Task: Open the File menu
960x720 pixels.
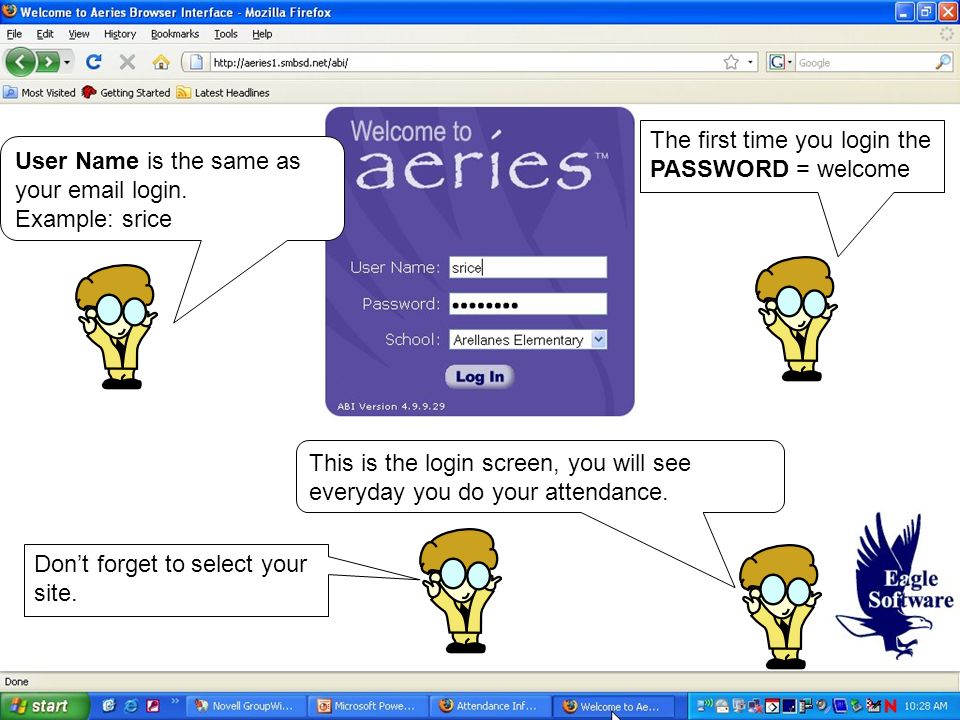Action: (x=14, y=34)
